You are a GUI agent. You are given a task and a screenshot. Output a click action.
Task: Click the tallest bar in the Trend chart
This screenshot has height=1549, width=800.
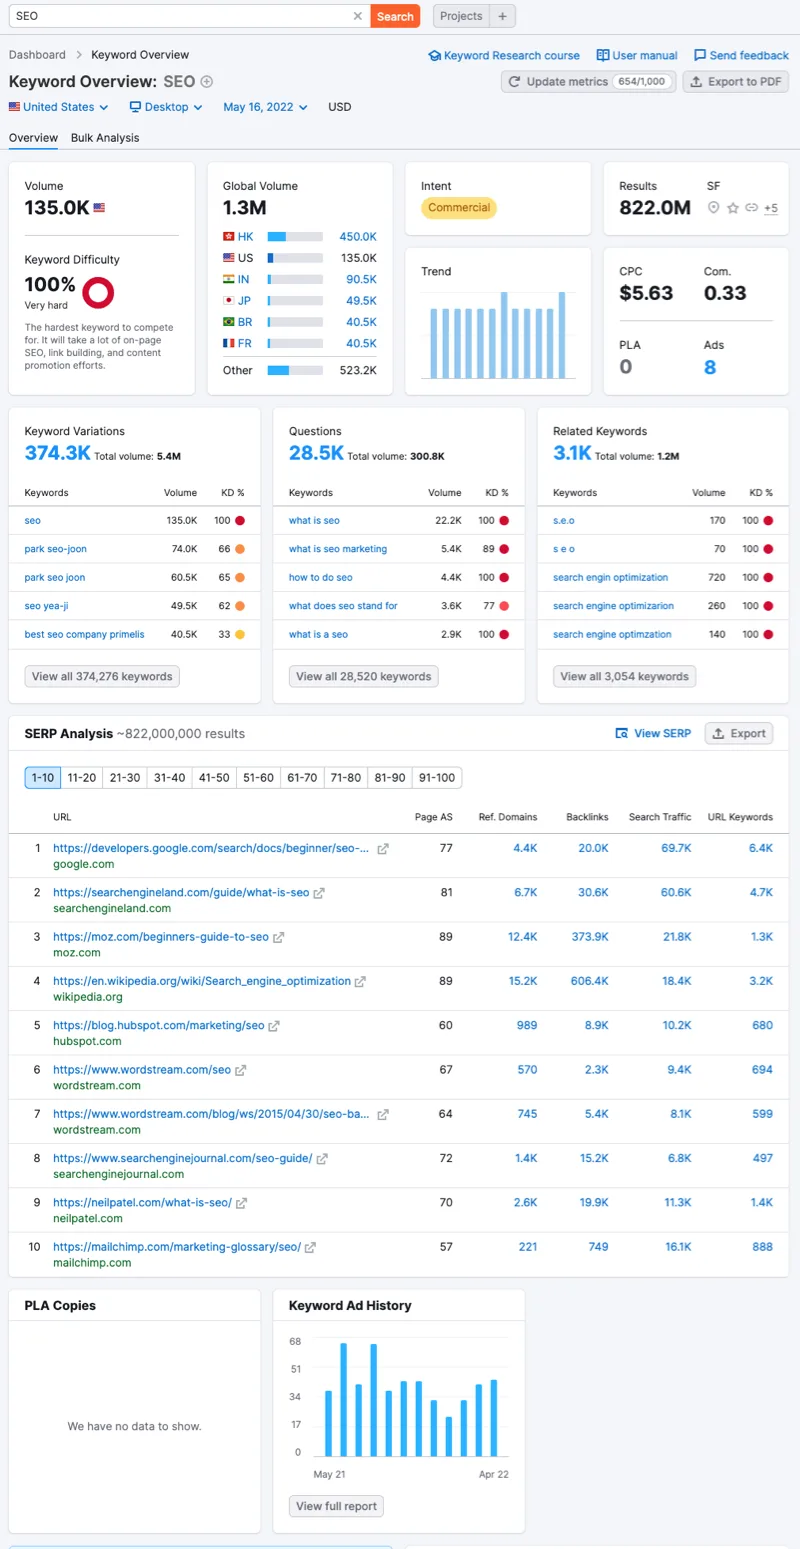click(x=504, y=335)
